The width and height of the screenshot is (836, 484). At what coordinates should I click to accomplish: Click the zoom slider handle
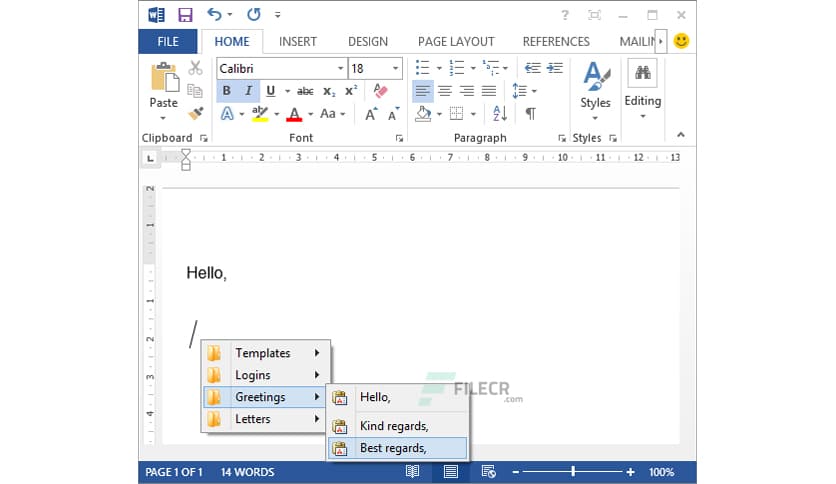coord(573,472)
